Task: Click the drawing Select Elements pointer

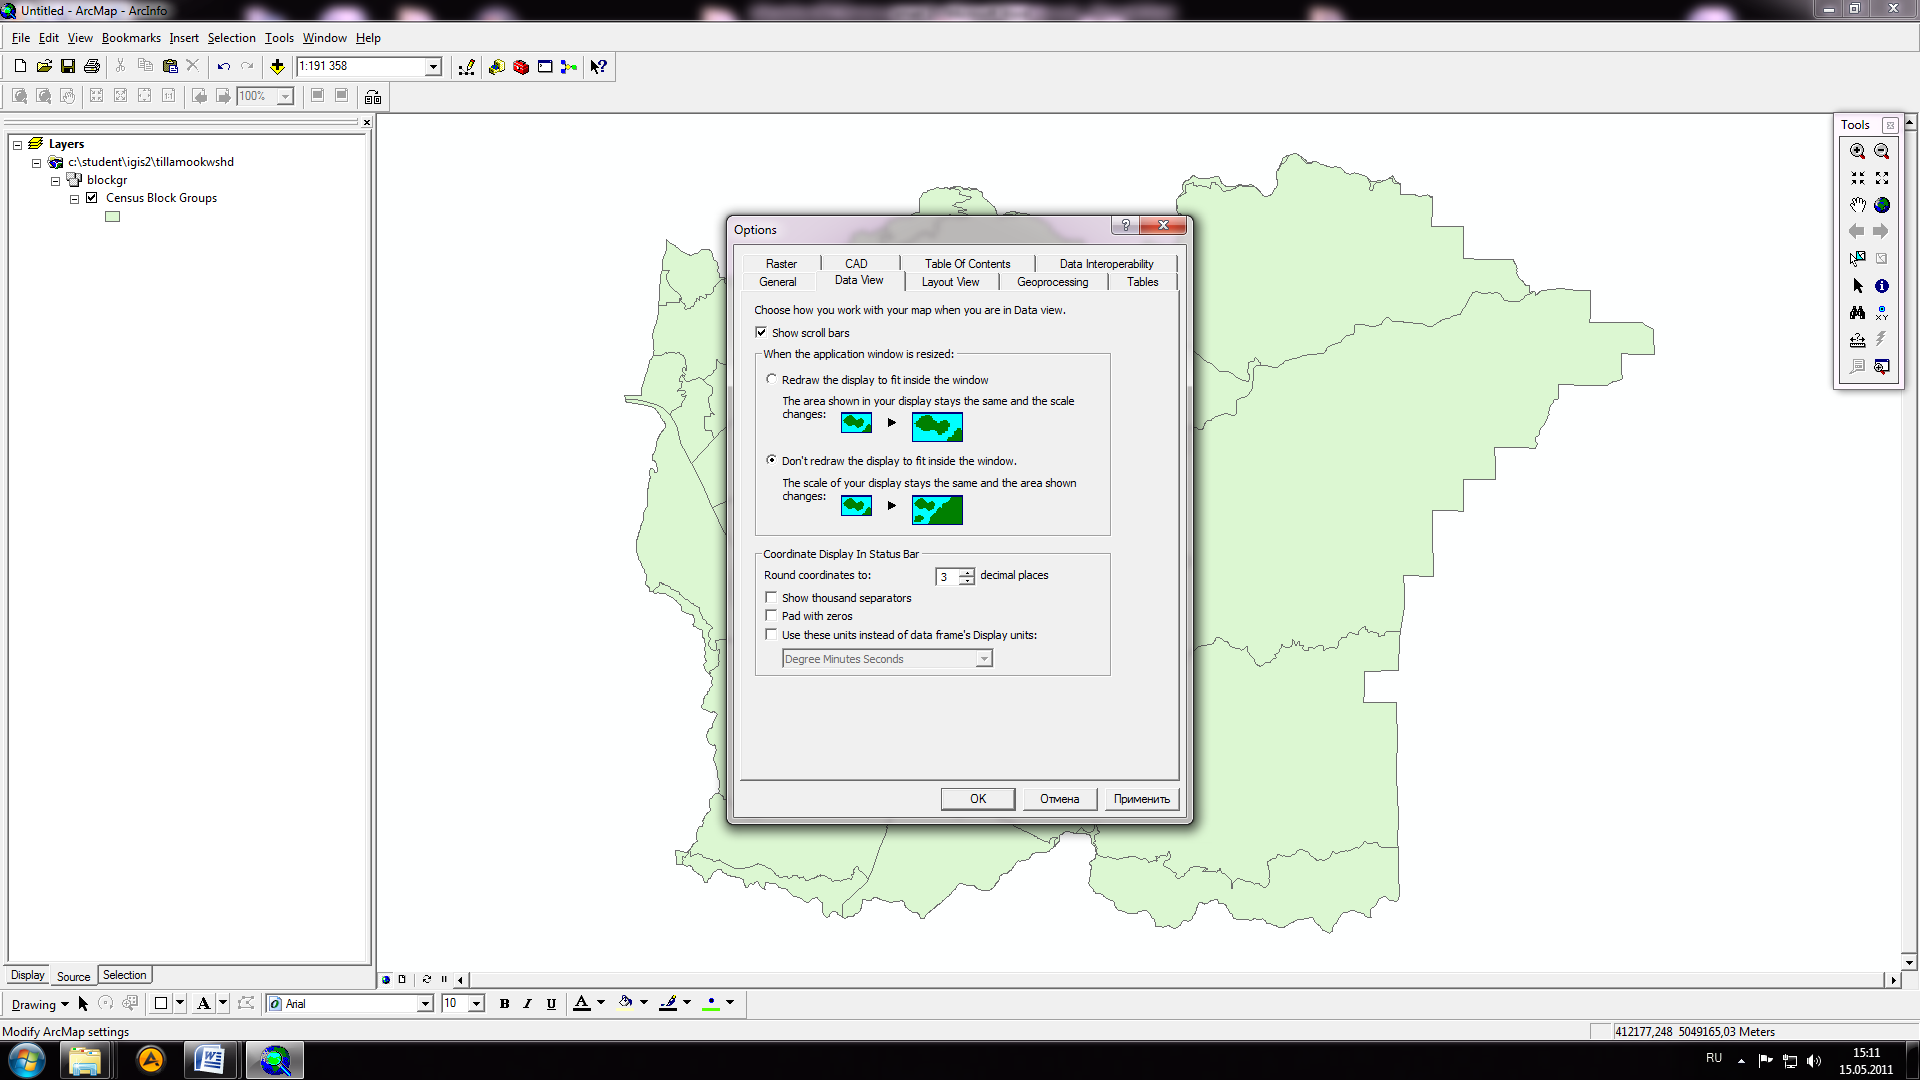Action: (83, 1003)
